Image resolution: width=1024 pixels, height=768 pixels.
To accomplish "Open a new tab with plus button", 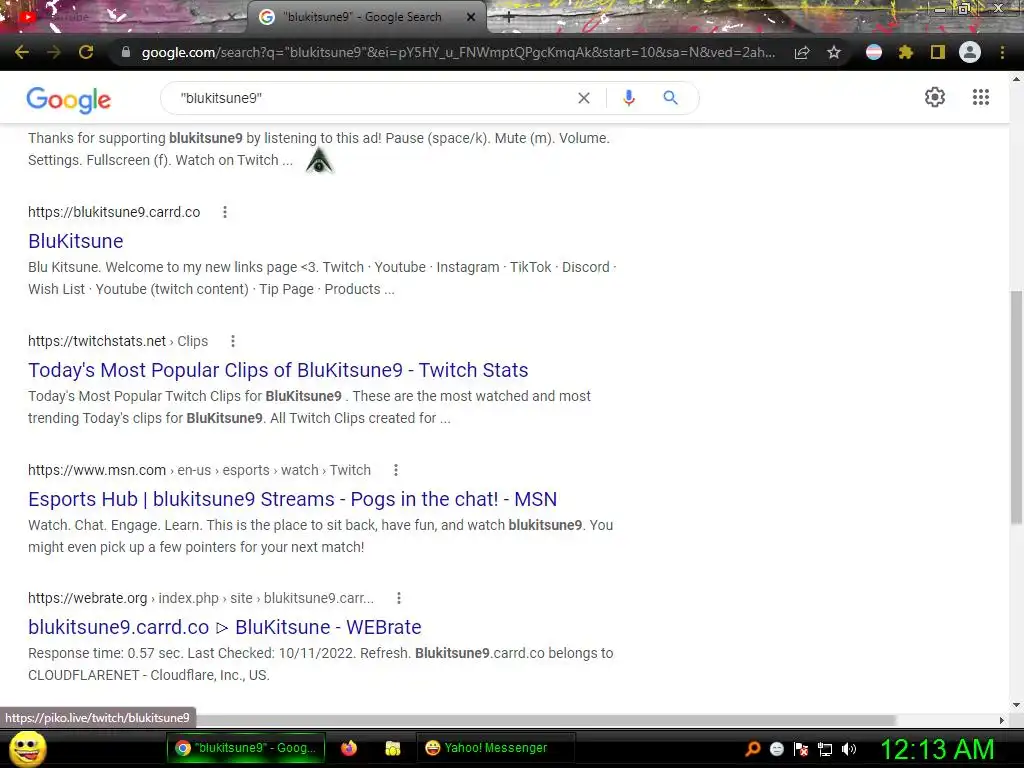I will (x=509, y=18).
